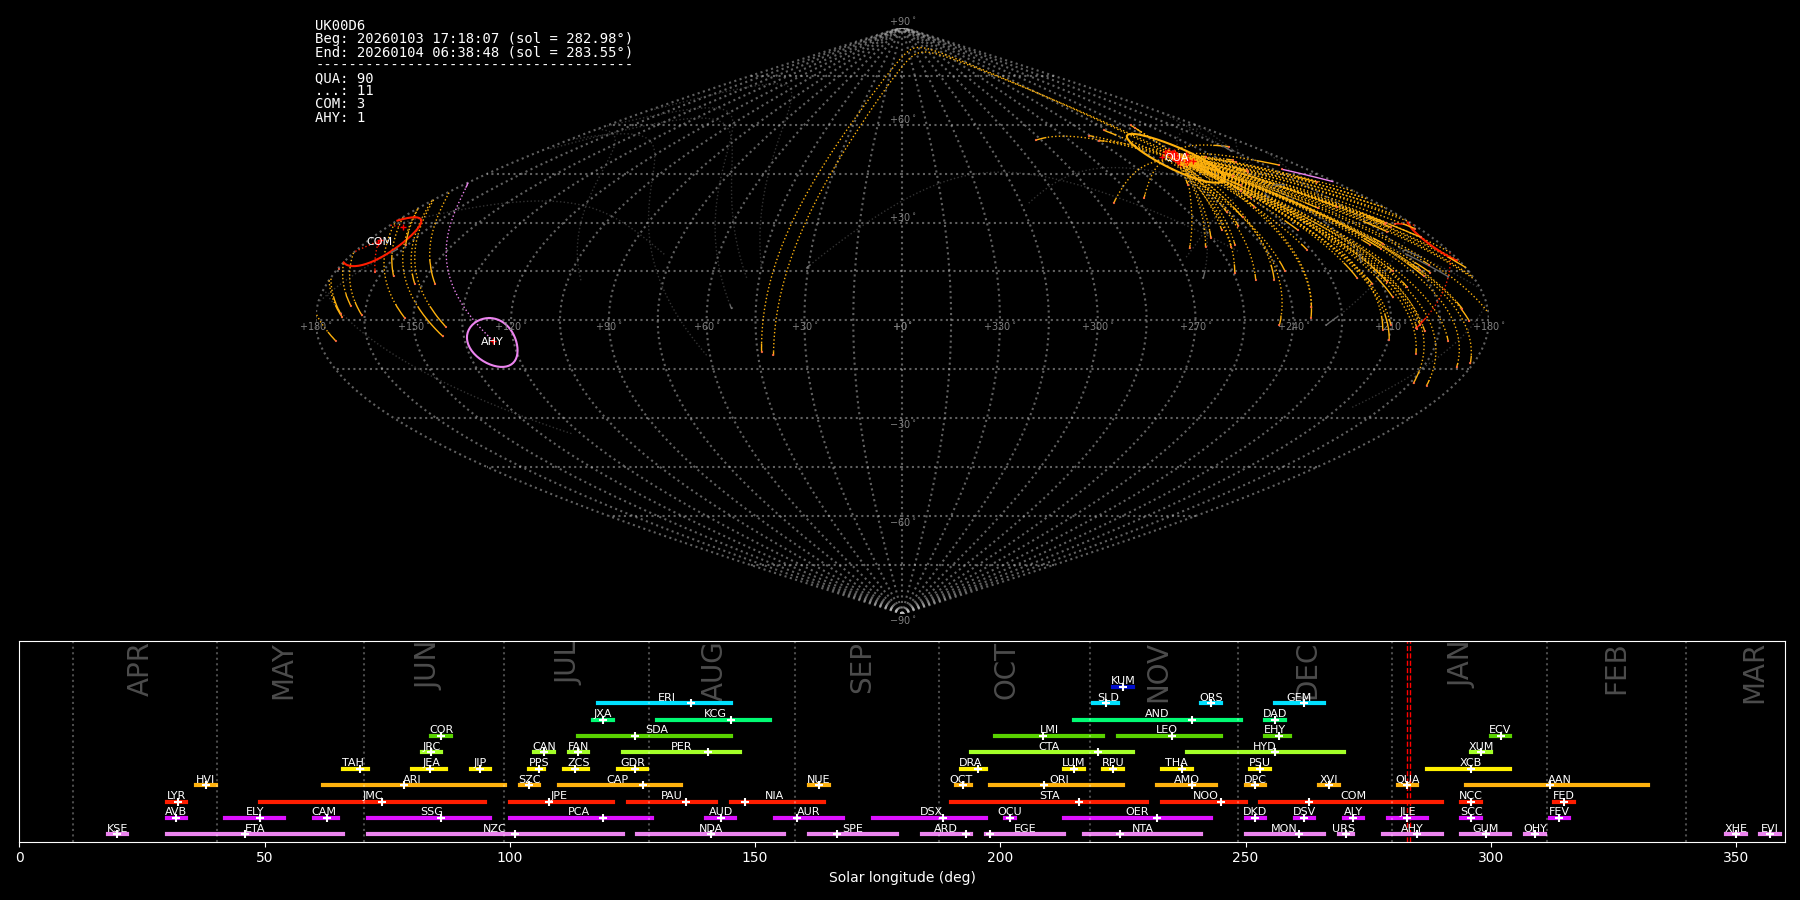Click the AHY label inside the pink ellipse
The width and height of the screenshot is (1800, 900).
tap(492, 342)
